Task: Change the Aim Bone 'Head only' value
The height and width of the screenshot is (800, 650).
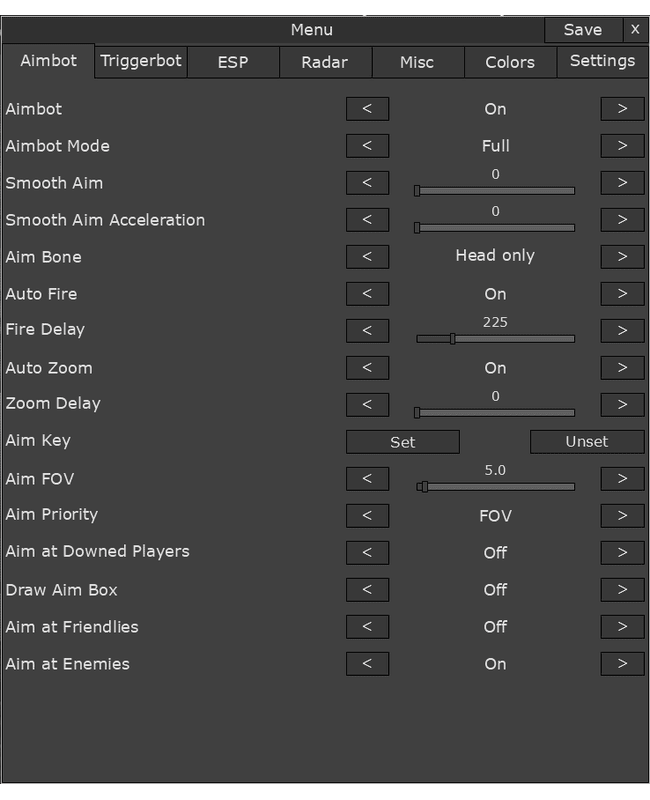Action: point(495,256)
